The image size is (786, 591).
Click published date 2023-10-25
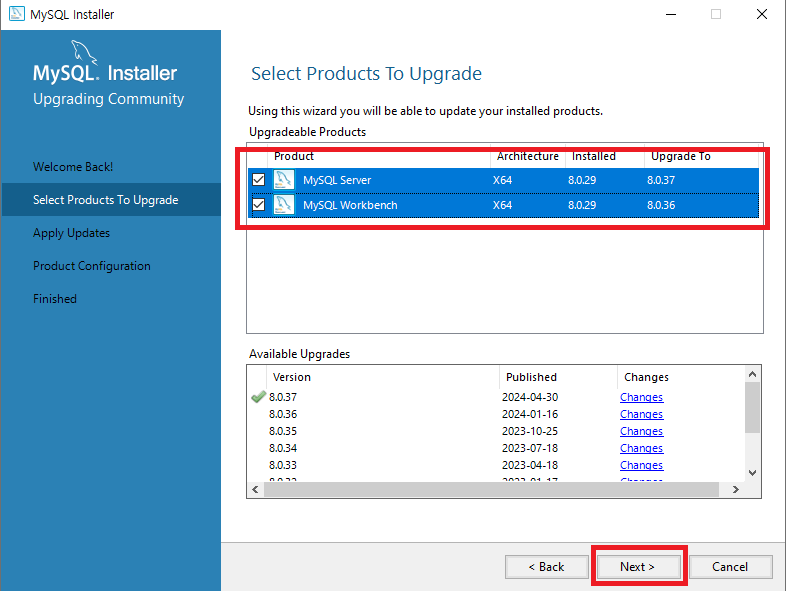530,431
